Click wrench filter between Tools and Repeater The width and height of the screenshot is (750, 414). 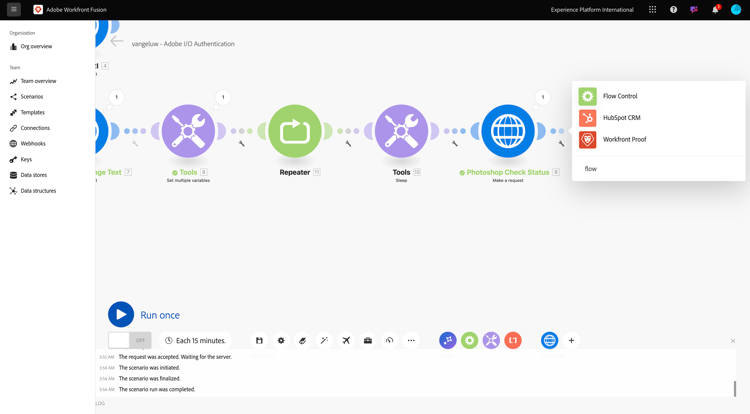point(242,143)
